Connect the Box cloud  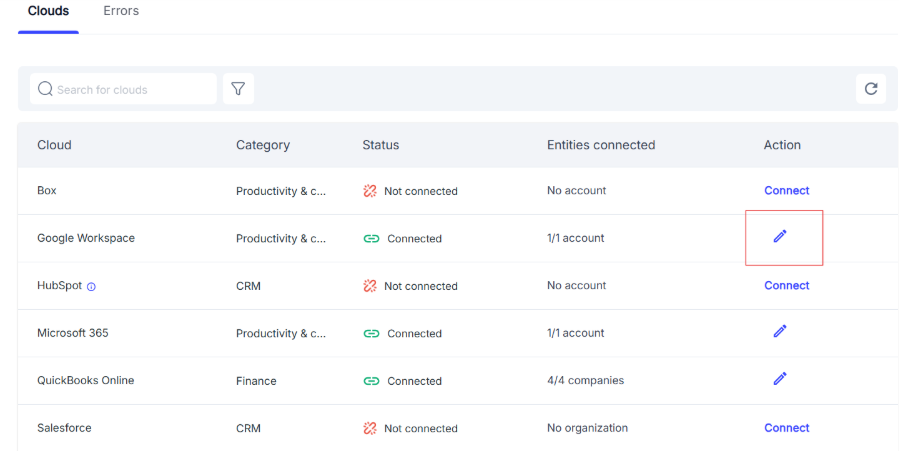point(786,191)
